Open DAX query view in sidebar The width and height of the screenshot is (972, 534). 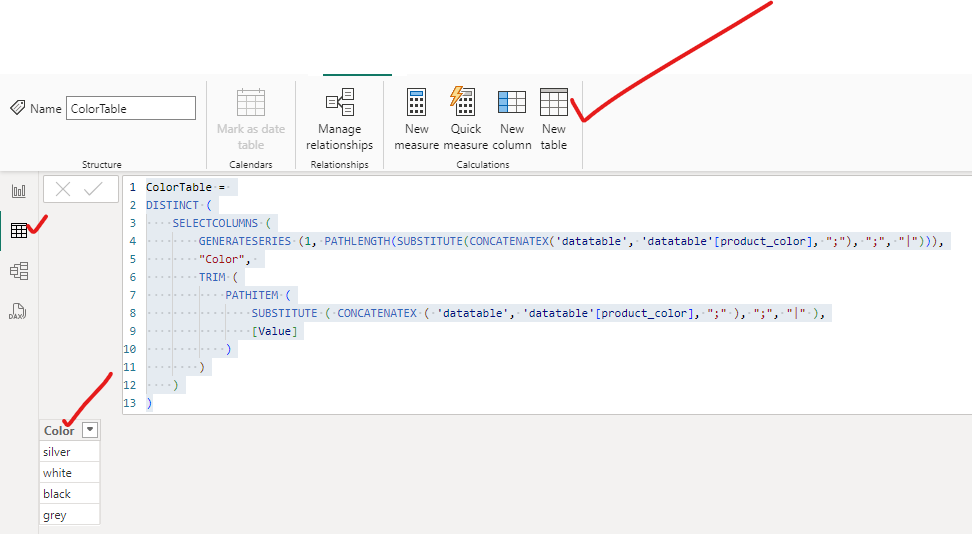point(17,311)
